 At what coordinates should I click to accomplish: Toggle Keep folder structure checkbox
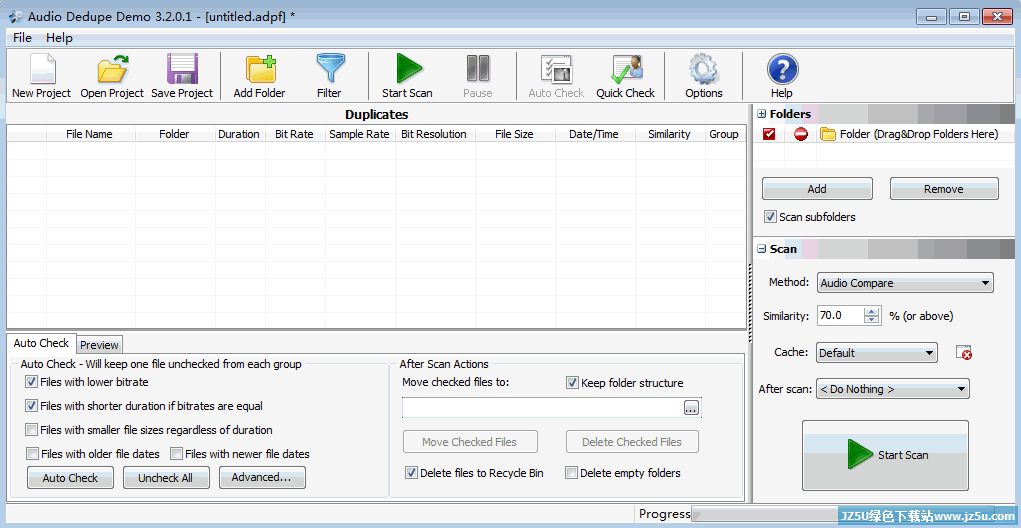click(572, 383)
